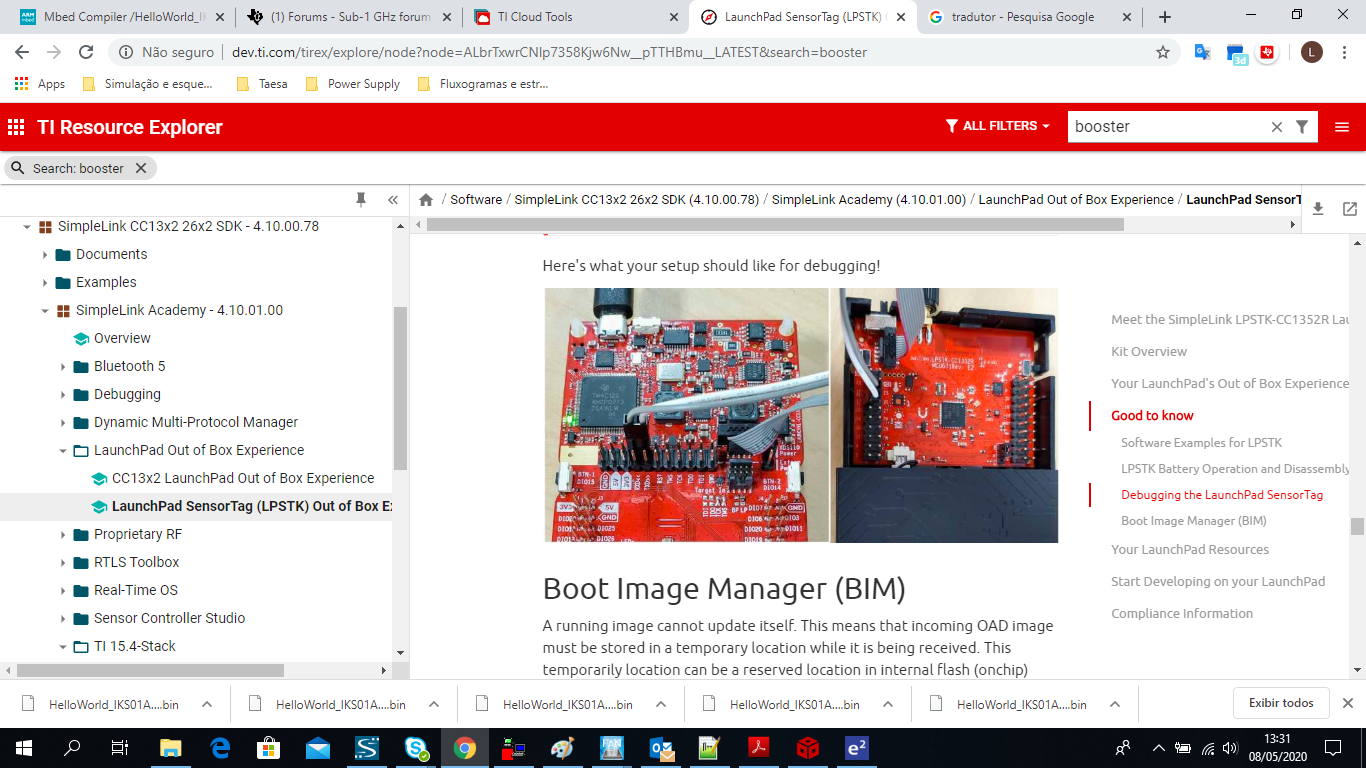Expand the Examples folder arrow
1366x769 pixels.
pos(45,283)
